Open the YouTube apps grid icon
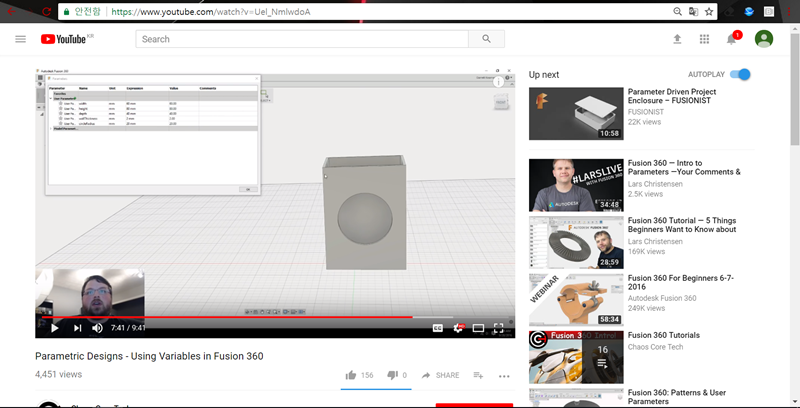The height and width of the screenshot is (408, 800). tap(705, 39)
